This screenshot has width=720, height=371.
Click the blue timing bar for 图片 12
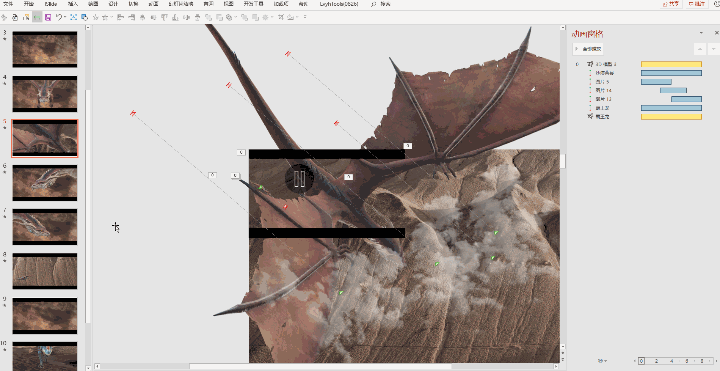(686, 99)
